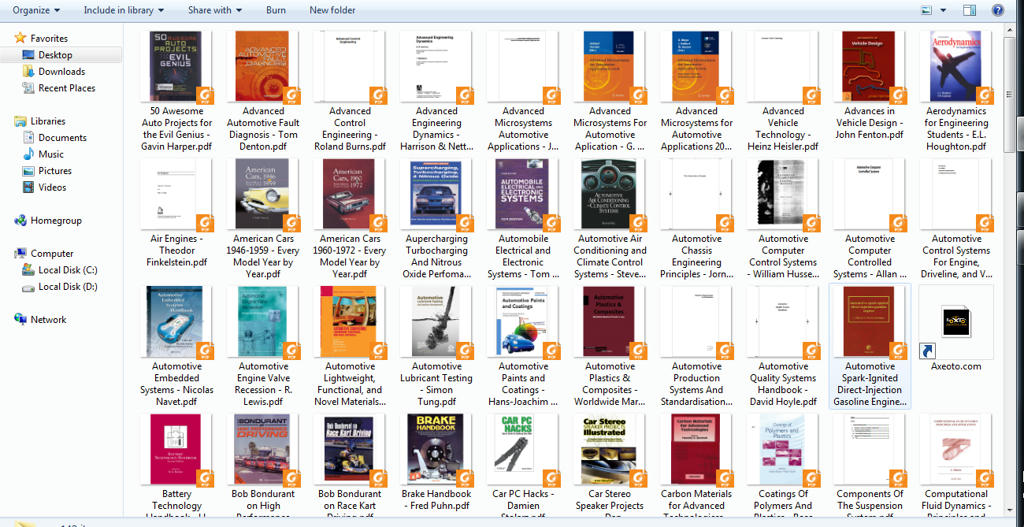Select Coatings Of Polymers And Plastics PDF
The width and height of the screenshot is (1024, 527).
[x=783, y=451]
